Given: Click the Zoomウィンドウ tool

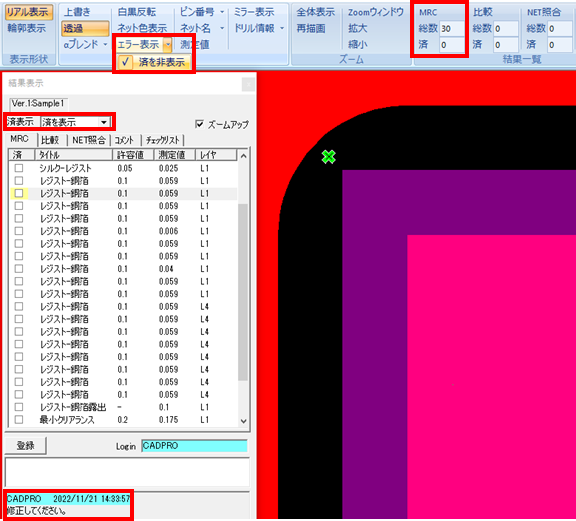Looking at the screenshot, I should [376, 12].
